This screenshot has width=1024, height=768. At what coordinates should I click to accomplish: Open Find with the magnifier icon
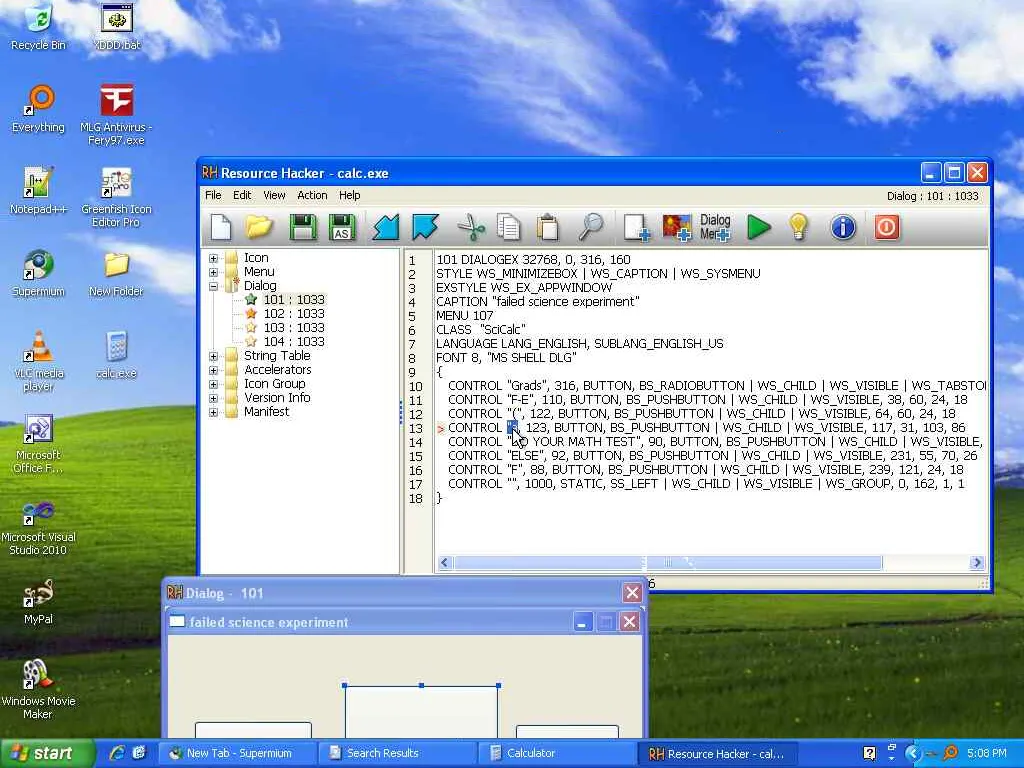coord(591,227)
